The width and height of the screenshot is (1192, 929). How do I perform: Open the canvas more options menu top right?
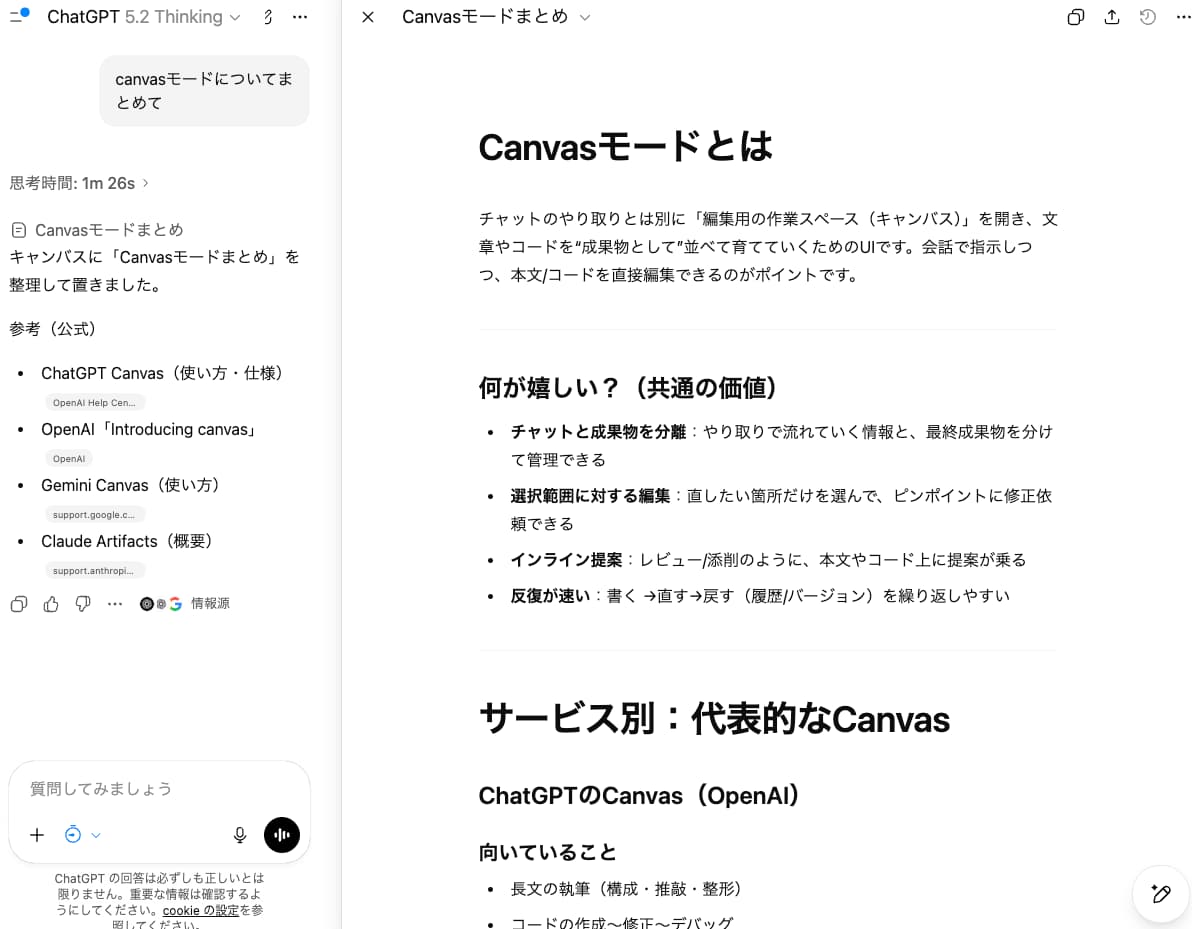(x=1183, y=17)
